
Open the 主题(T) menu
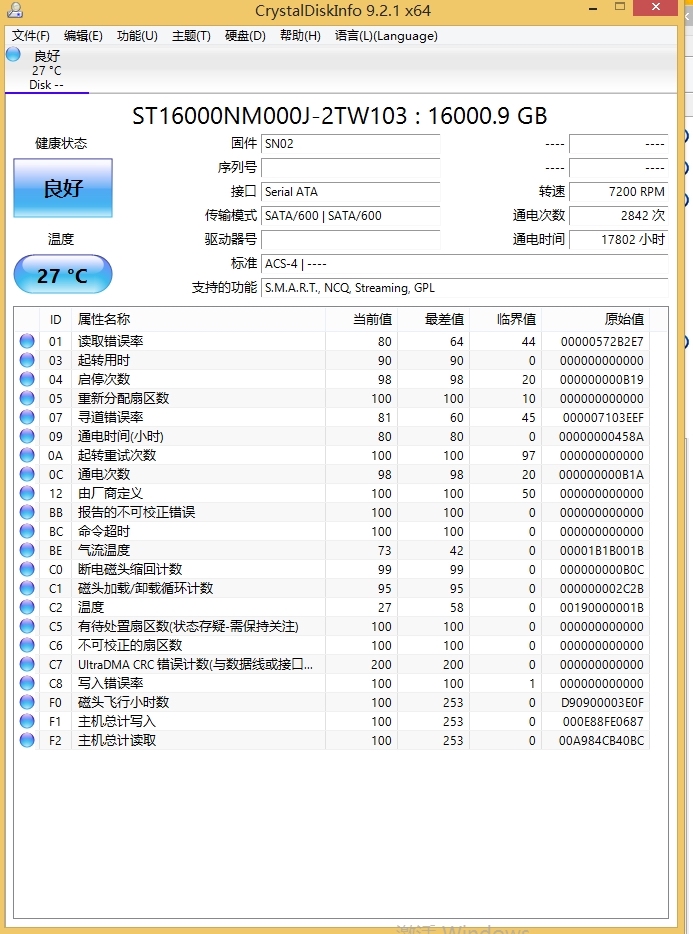(191, 36)
